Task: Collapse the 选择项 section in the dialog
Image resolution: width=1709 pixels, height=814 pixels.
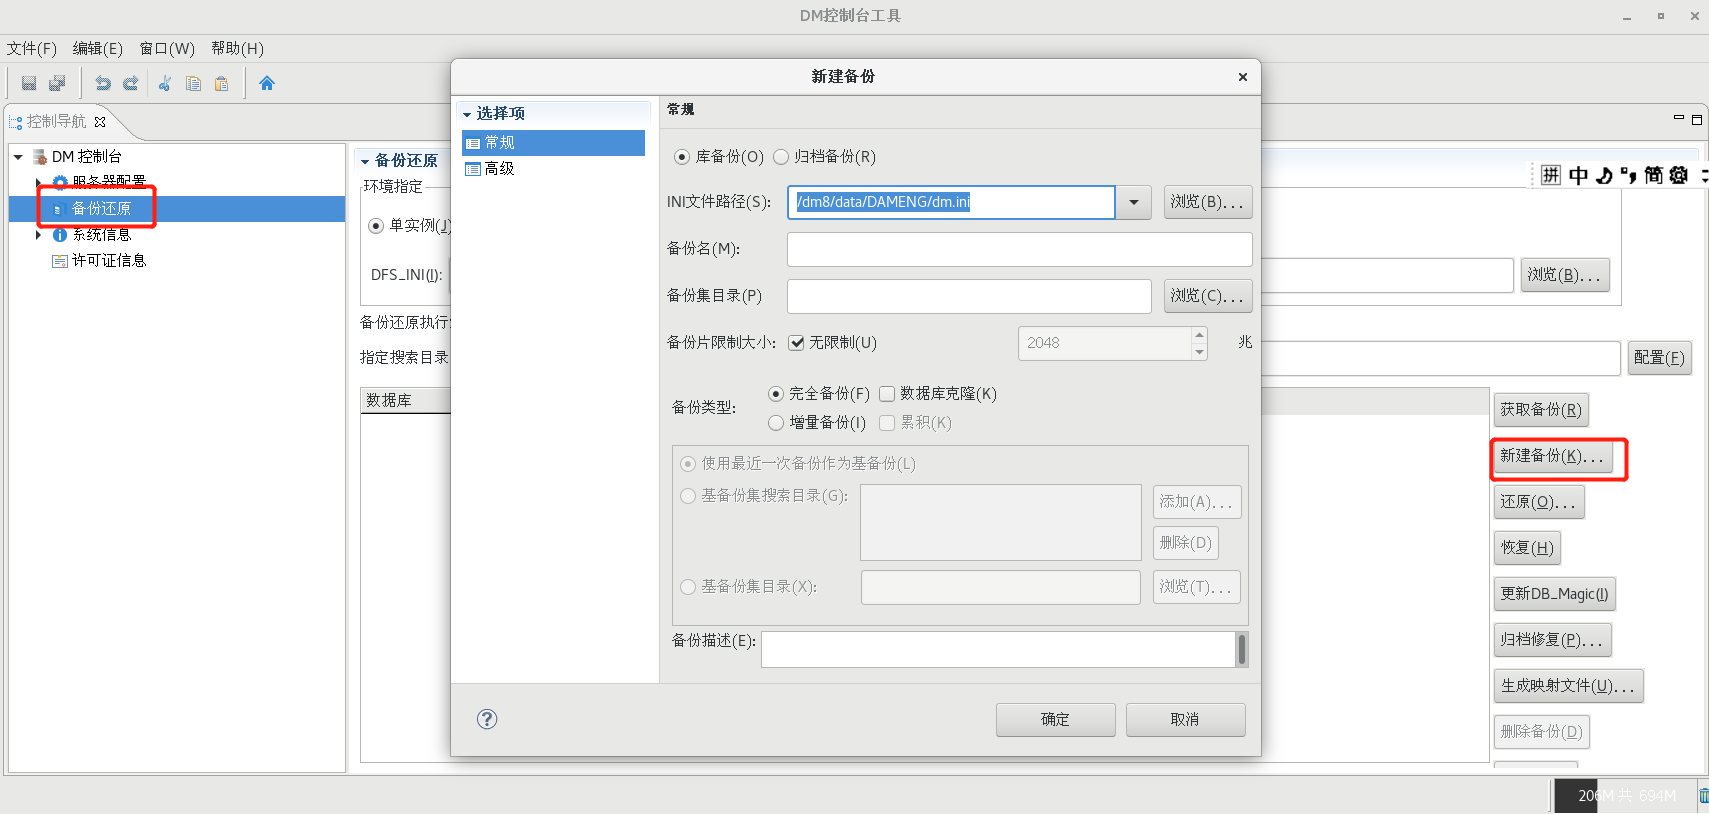Action: (467, 115)
